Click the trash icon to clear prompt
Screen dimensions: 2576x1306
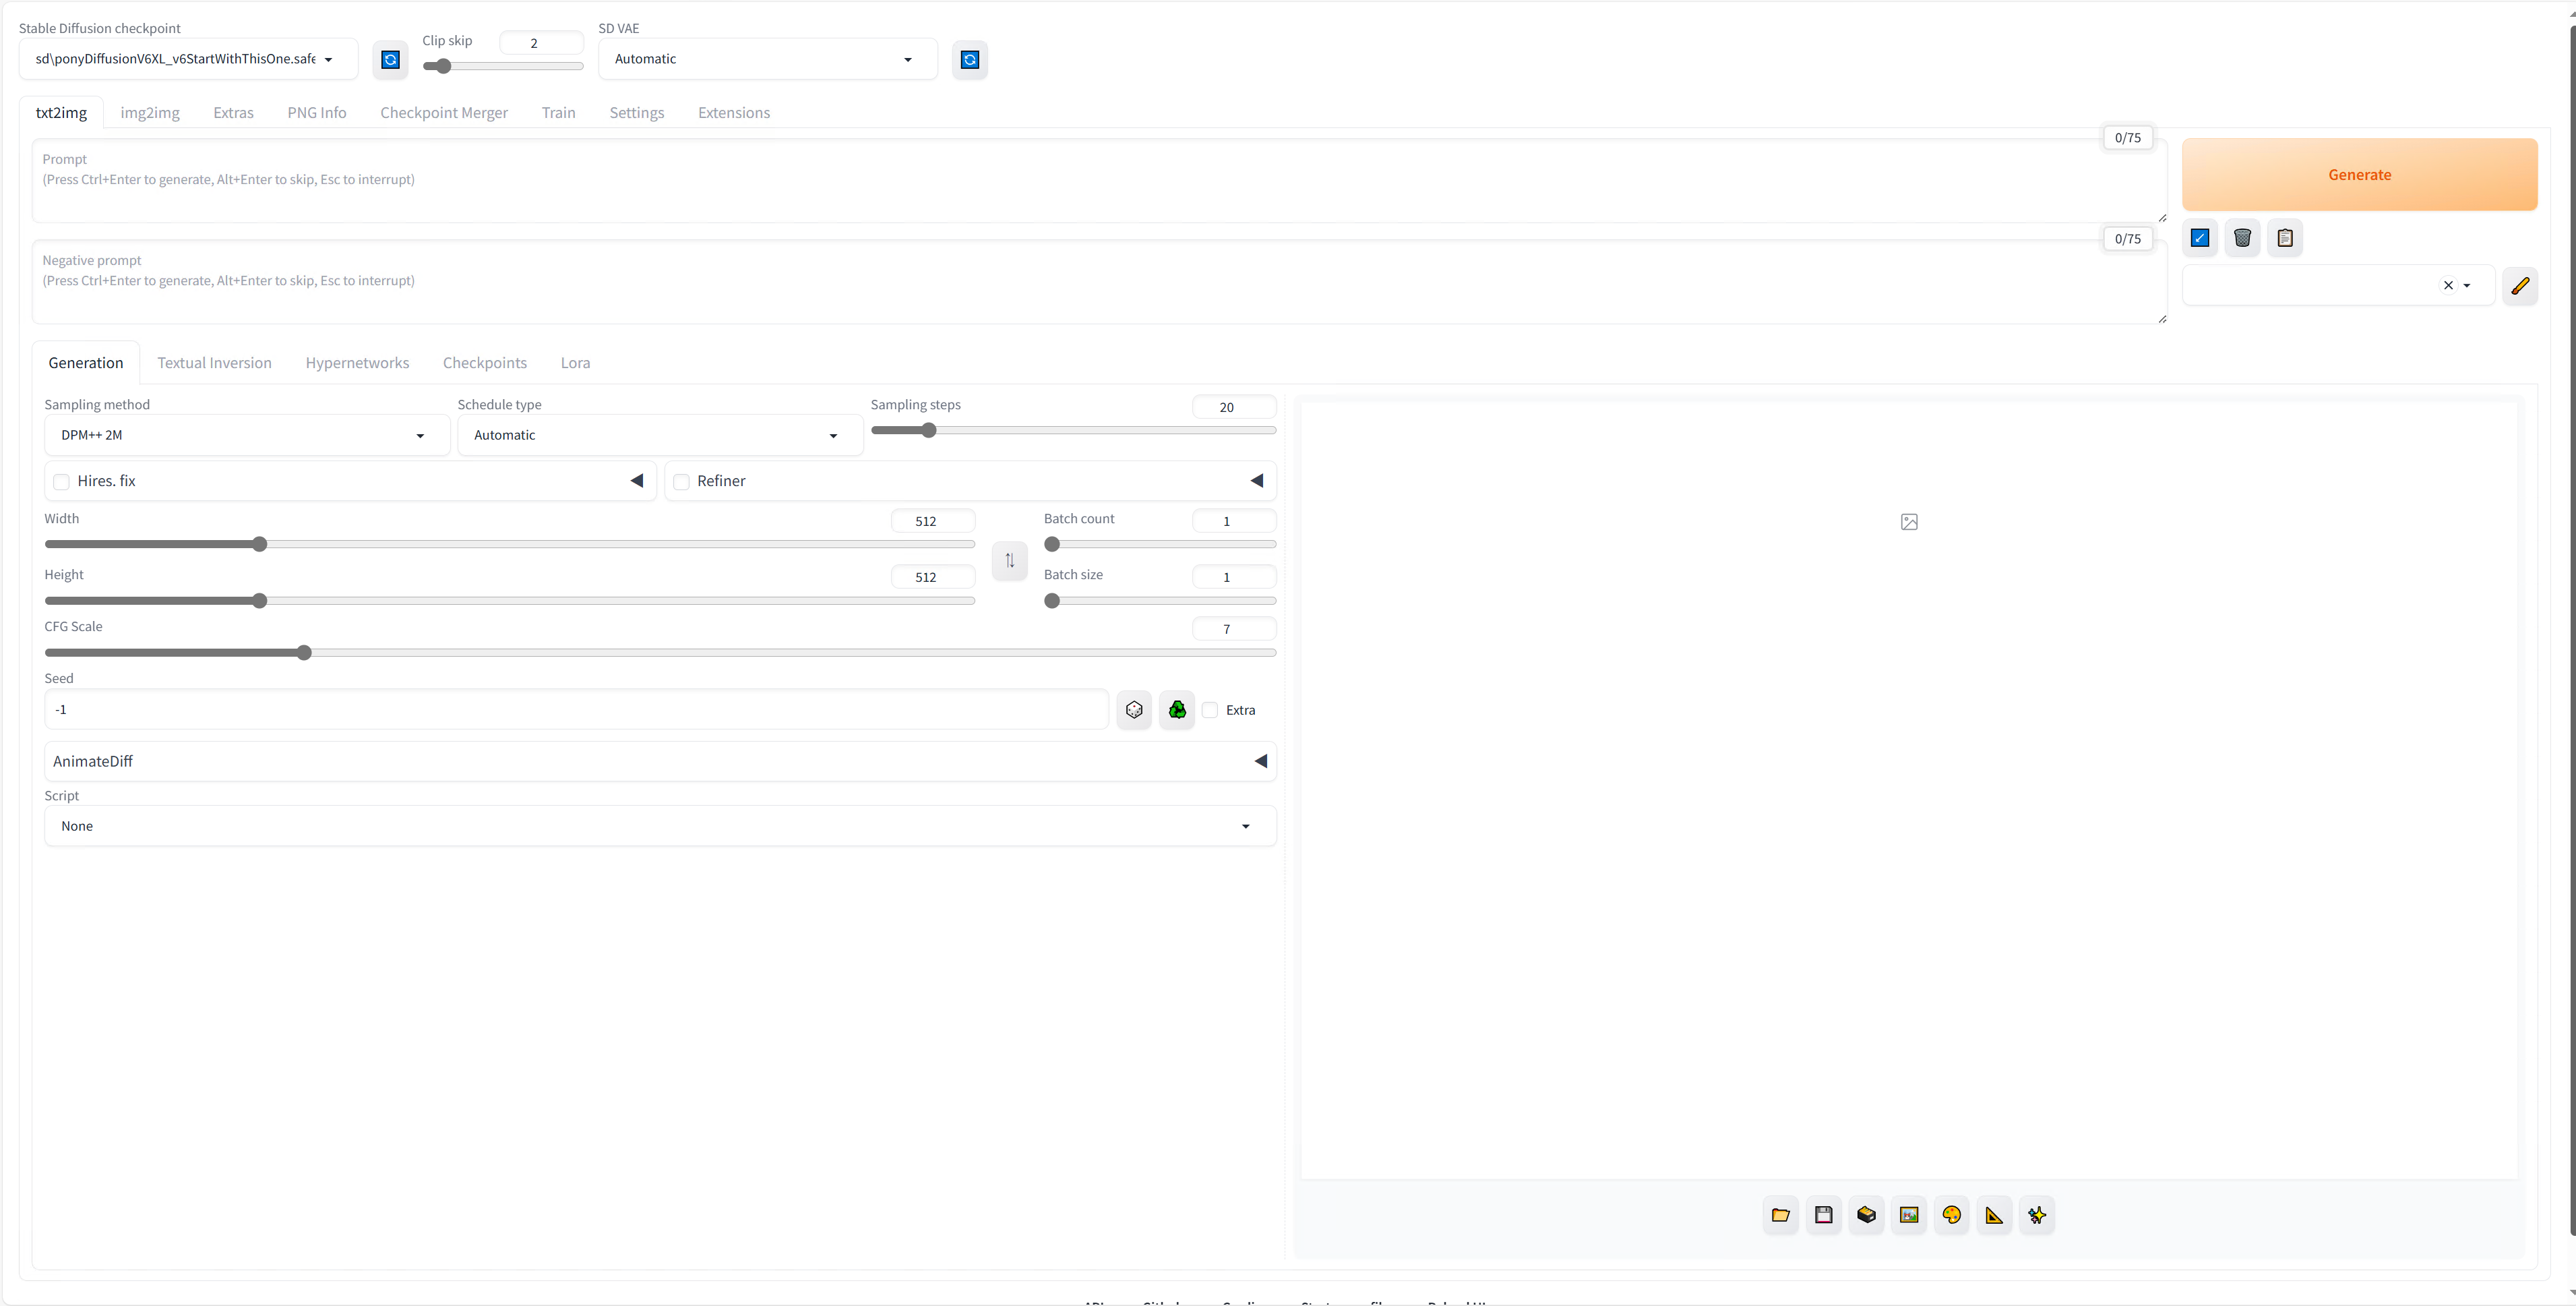pyautogui.click(x=2242, y=238)
